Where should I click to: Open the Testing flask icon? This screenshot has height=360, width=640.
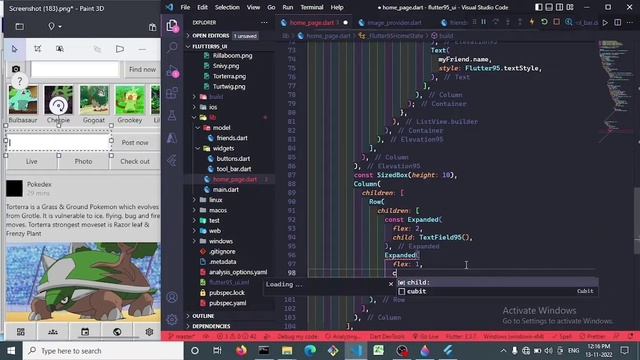coord(172,116)
